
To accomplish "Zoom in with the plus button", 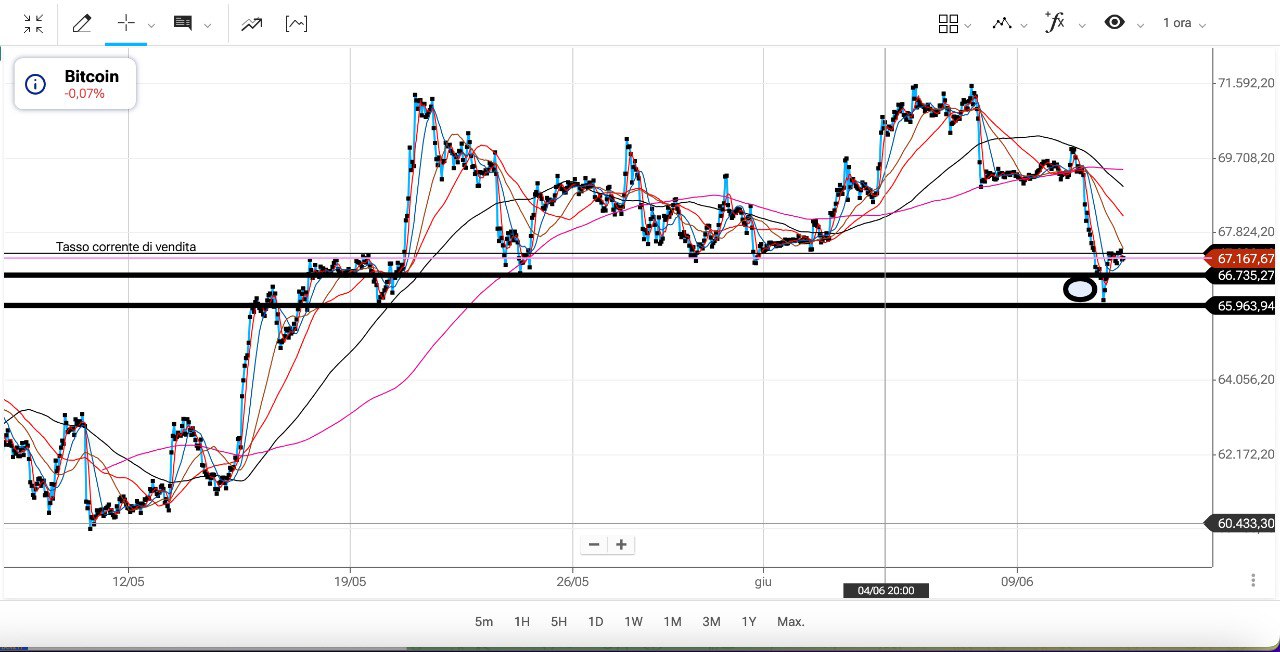I will (621, 545).
